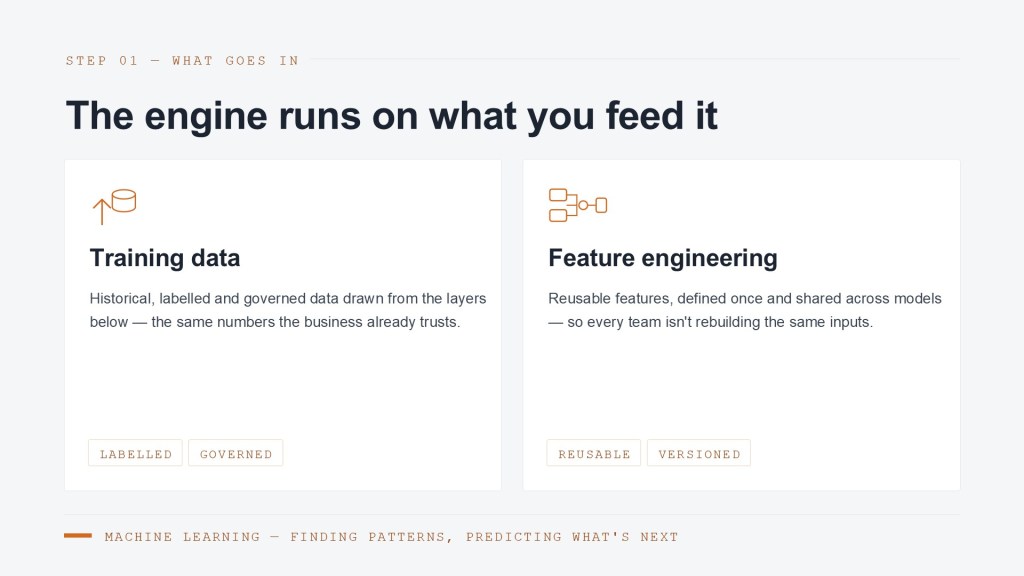The width and height of the screenshot is (1024, 576).
Task: Click the feature pipeline nodes icon
Action: pyautogui.click(x=578, y=205)
